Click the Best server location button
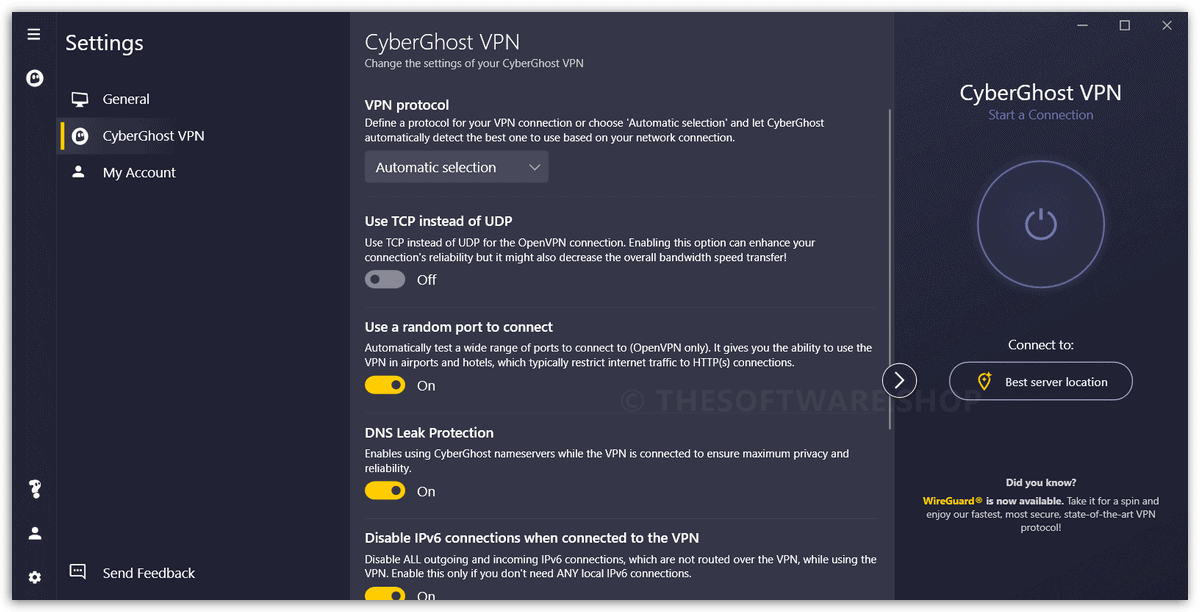This screenshot has width=1200, height=612. click(x=1040, y=381)
